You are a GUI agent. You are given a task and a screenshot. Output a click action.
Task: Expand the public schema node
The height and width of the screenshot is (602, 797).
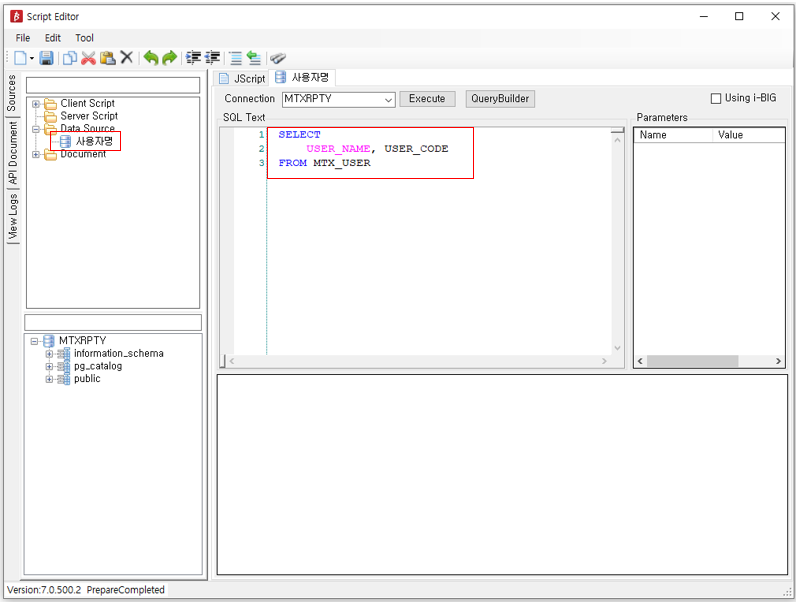pyautogui.click(x=49, y=379)
